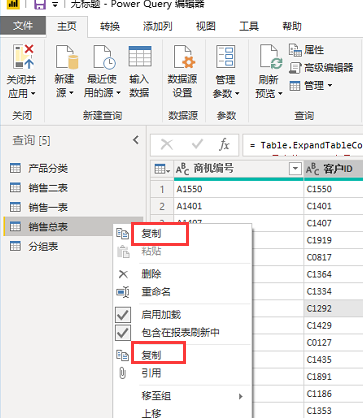
Task: Click the fx formula button
Action: (224, 145)
